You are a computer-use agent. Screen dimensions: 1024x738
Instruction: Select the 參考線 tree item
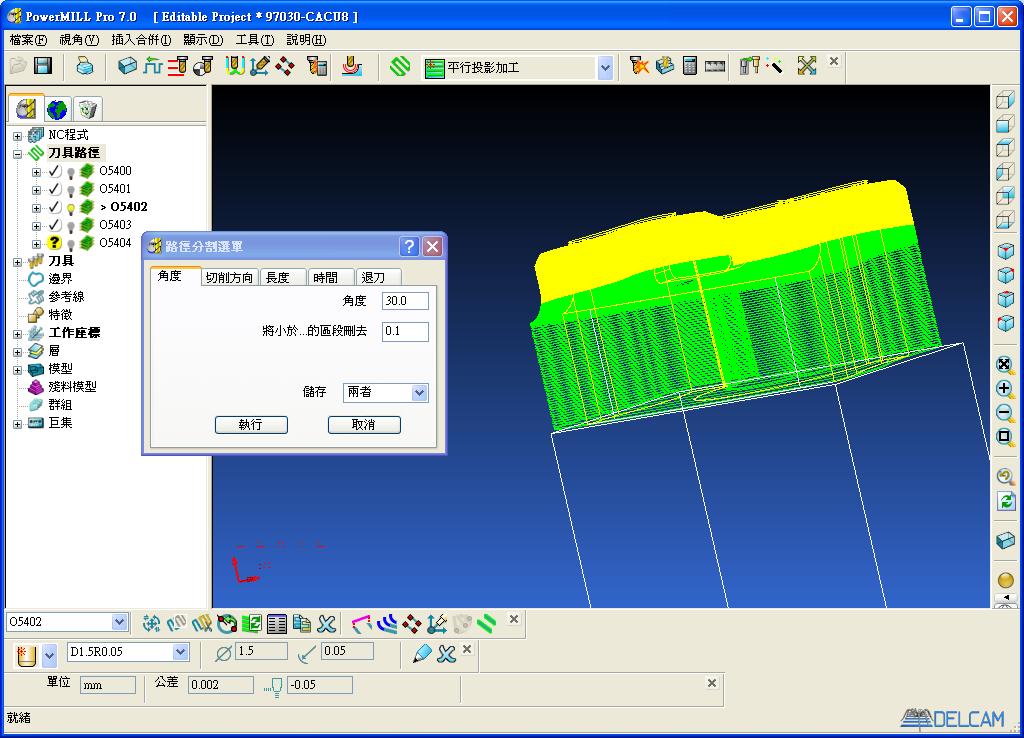pyautogui.click(x=66, y=297)
